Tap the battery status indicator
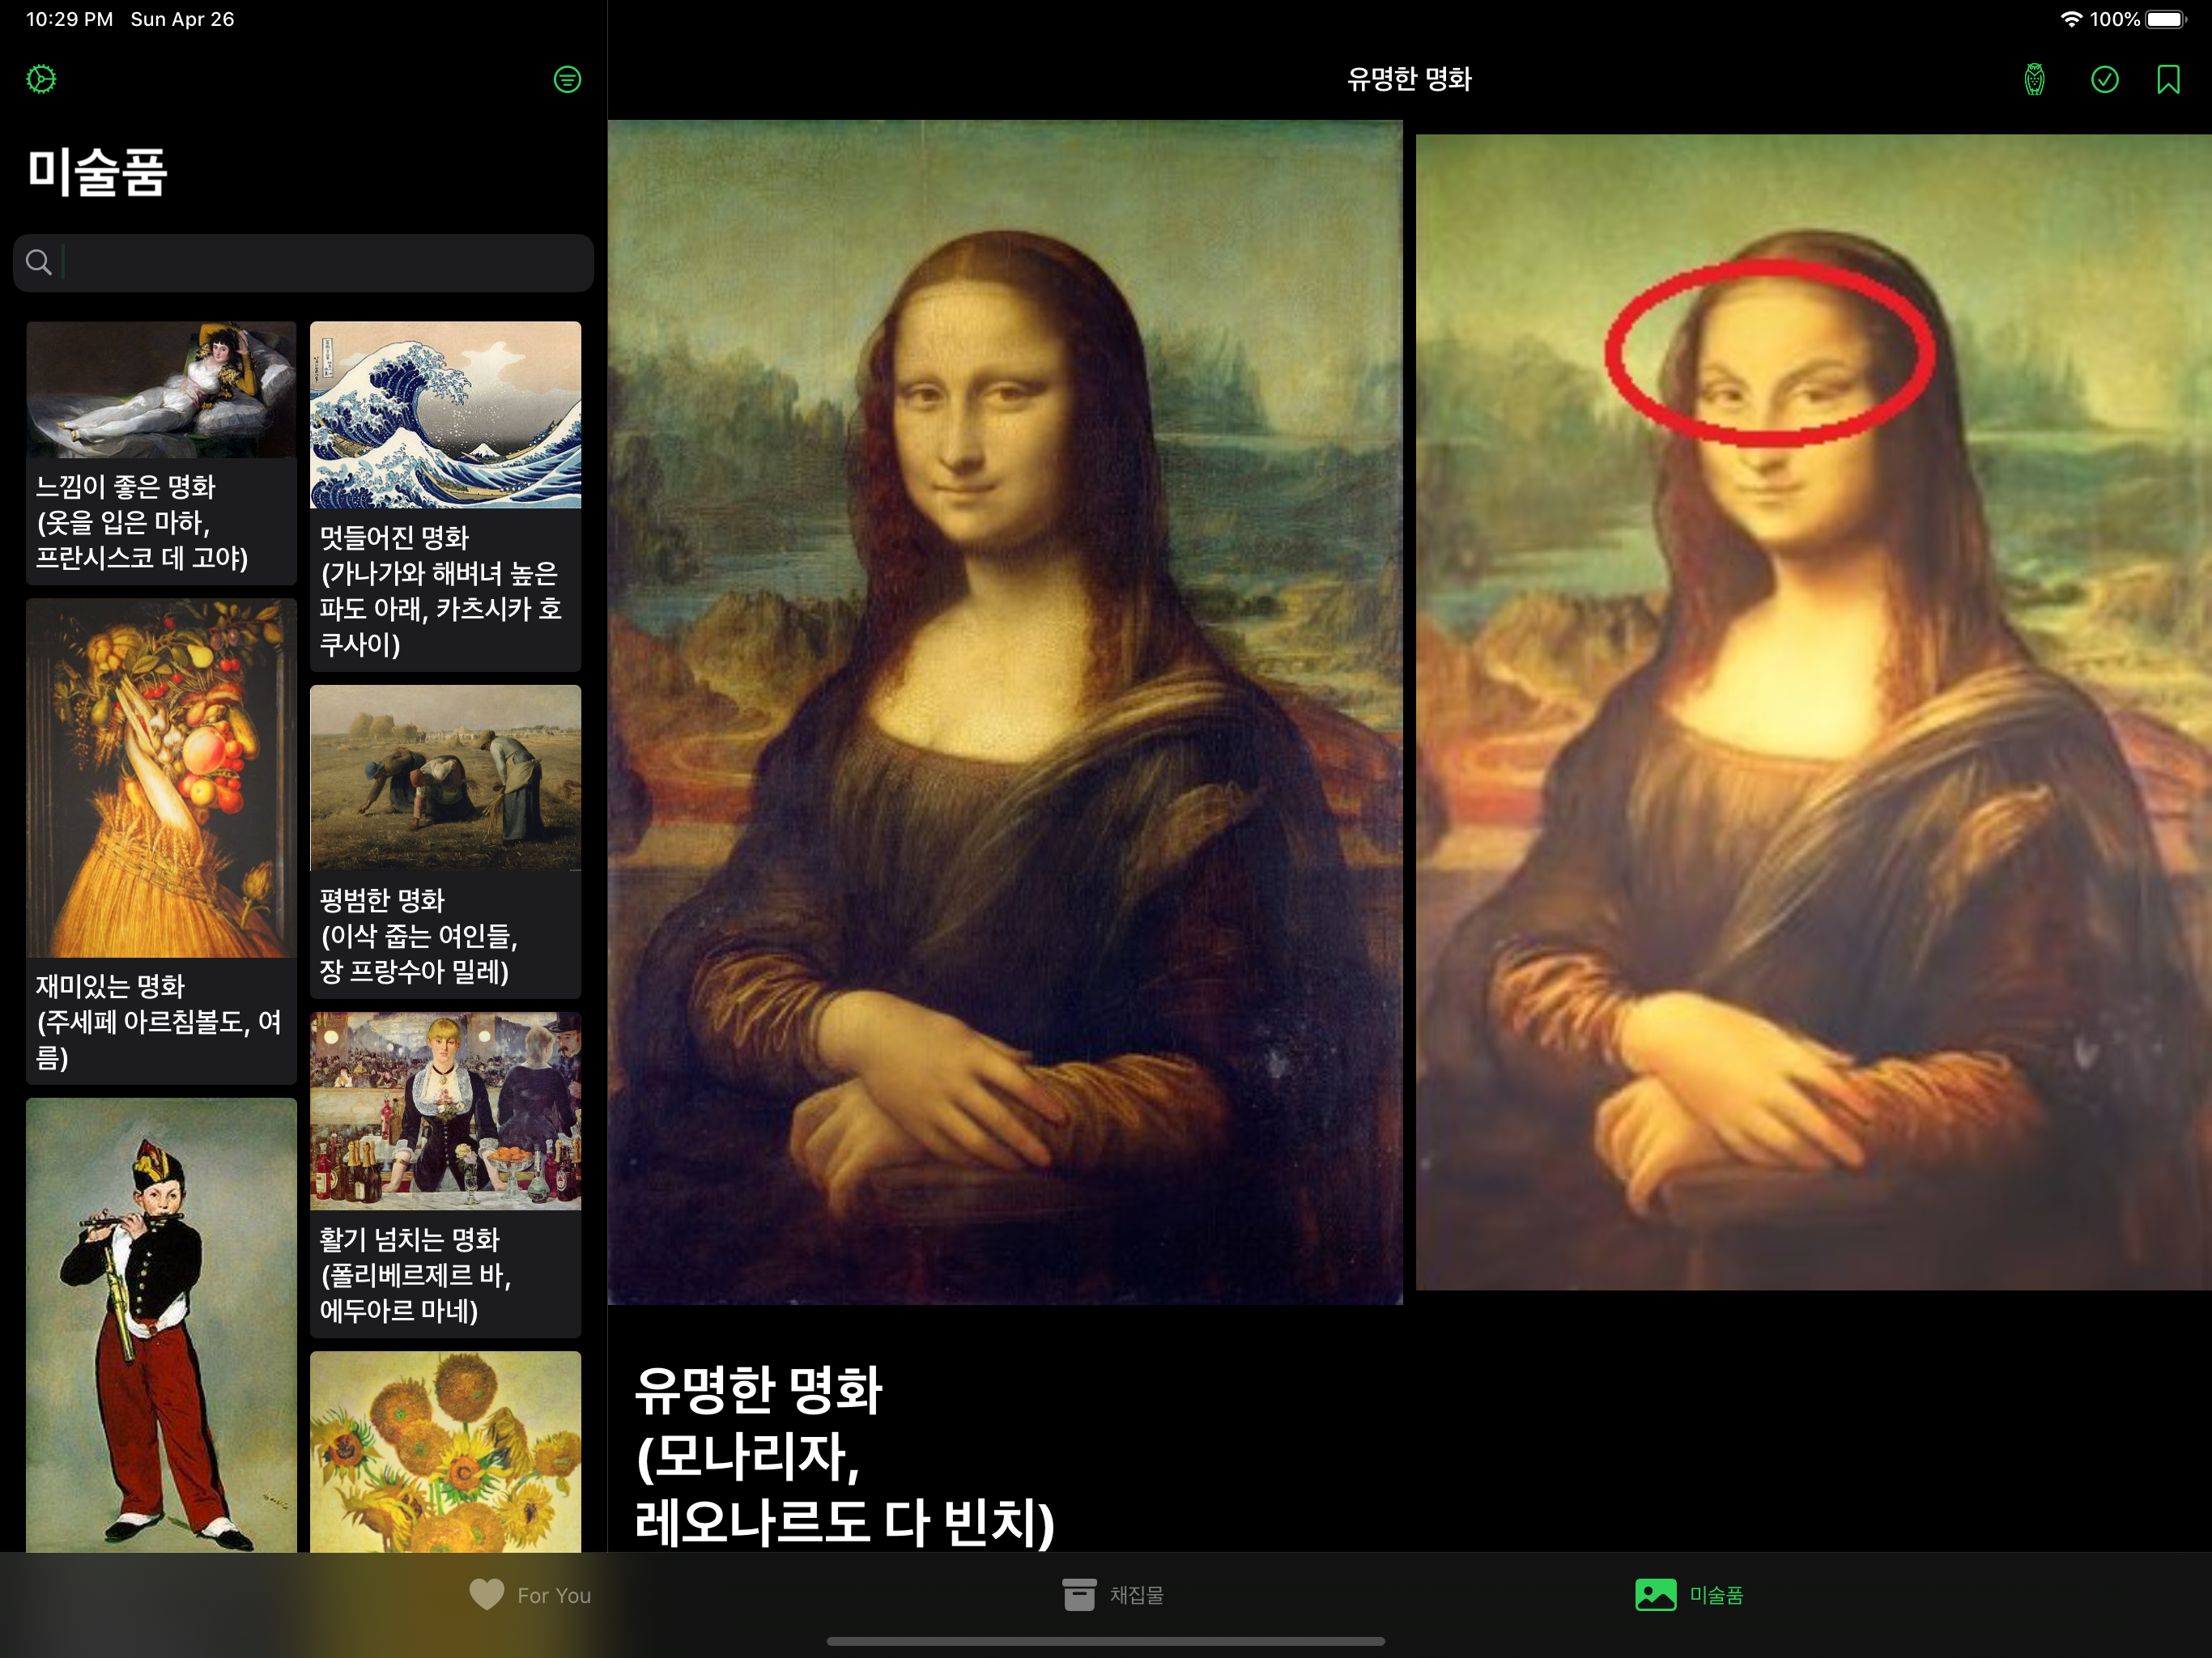Image resolution: width=2212 pixels, height=1658 pixels. tap(2166, 19)
